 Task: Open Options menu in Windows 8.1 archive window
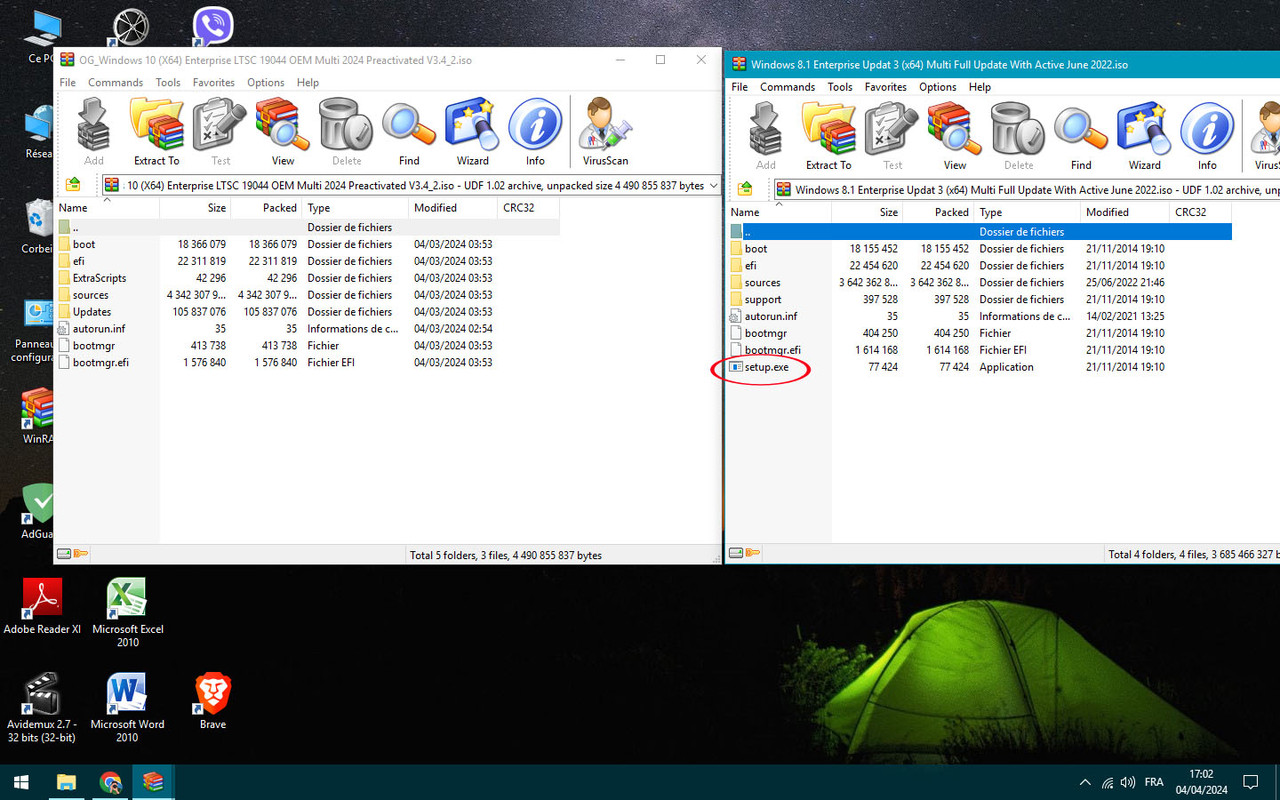pyautogui.click(x=937, y=87)
